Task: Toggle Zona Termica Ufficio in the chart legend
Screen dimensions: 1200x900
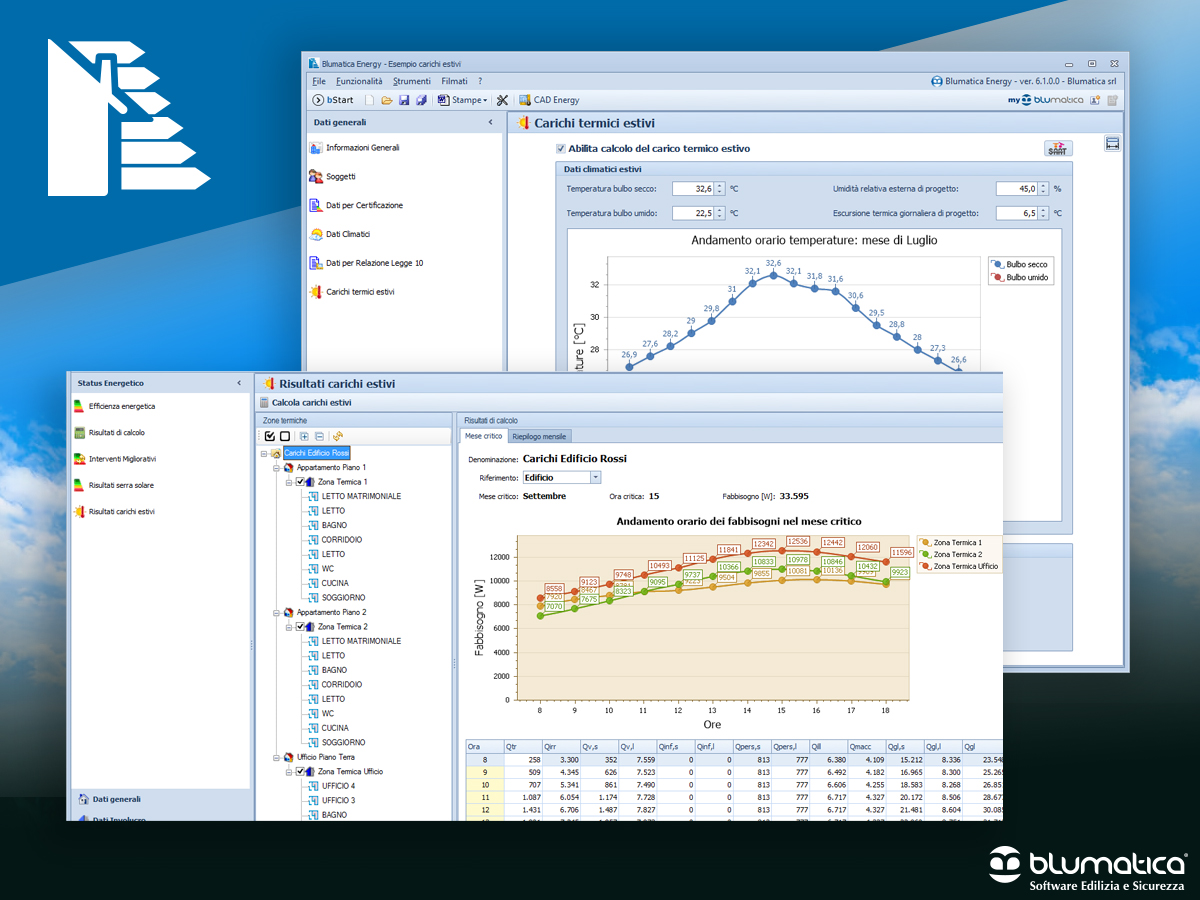Action: click(x=959, y=566)
